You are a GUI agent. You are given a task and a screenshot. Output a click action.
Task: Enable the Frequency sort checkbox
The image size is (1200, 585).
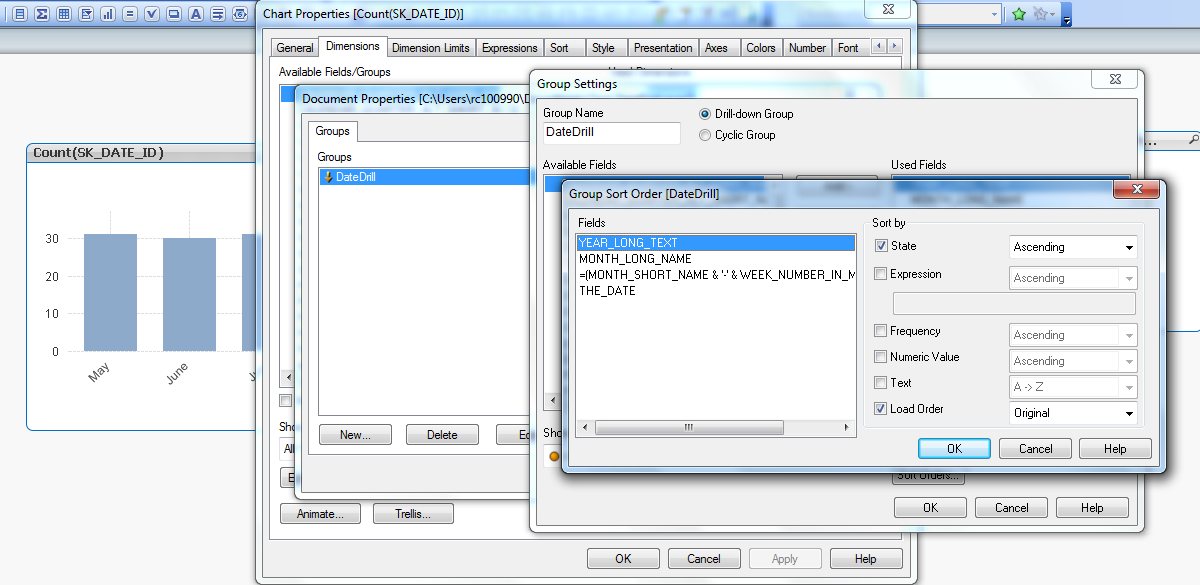[x=881, y=331]
